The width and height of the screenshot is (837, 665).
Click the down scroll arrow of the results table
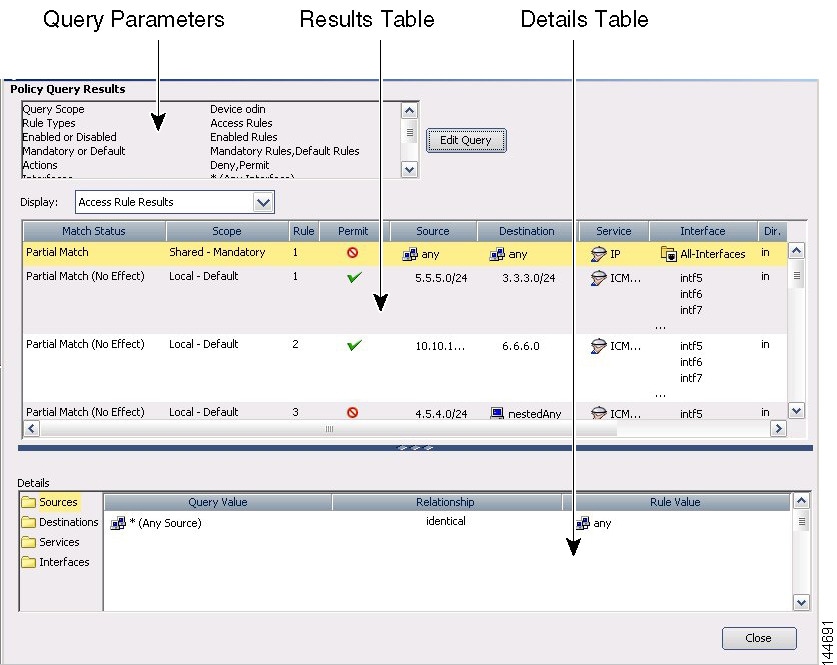tap(796, 410)
